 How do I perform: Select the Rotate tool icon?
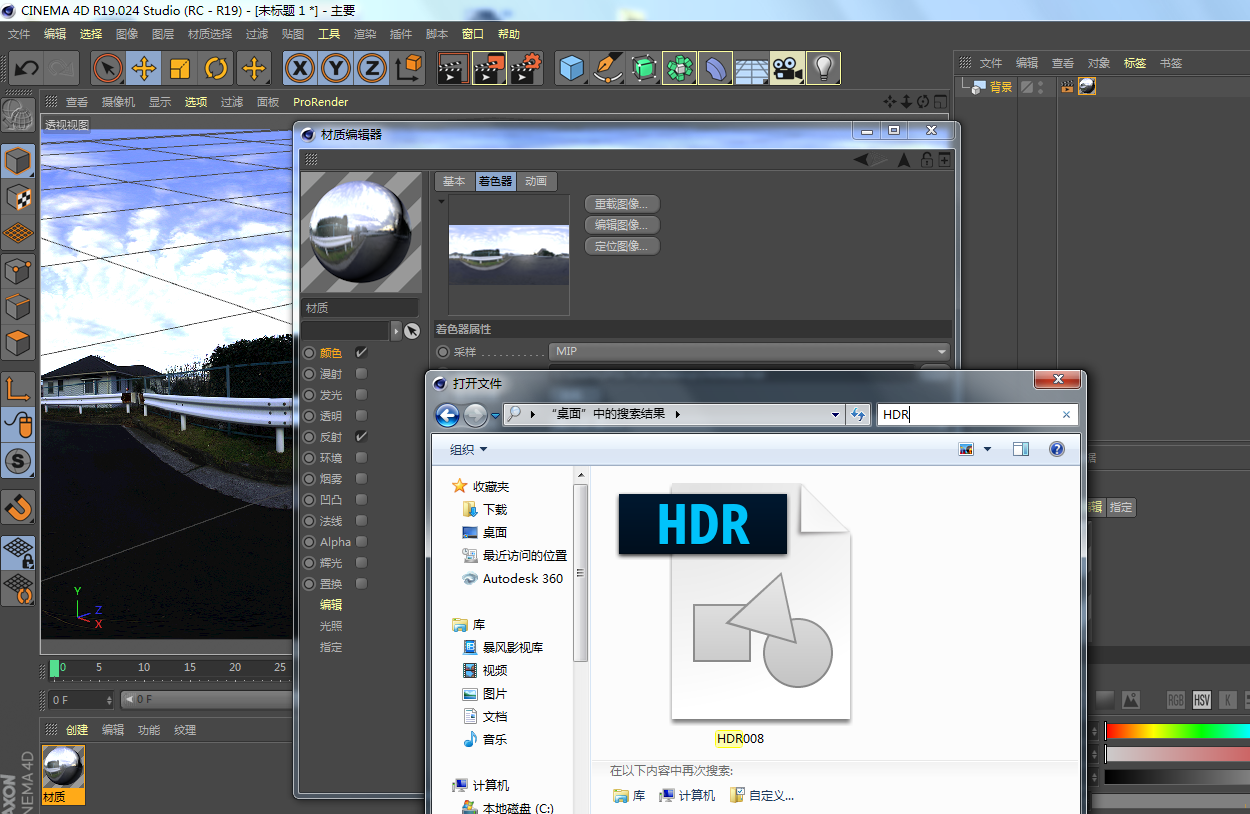click(x=216, y=69)
